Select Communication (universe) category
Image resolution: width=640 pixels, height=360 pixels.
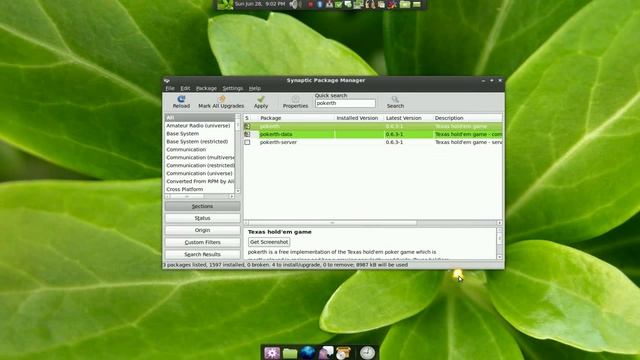pos(200,173)
